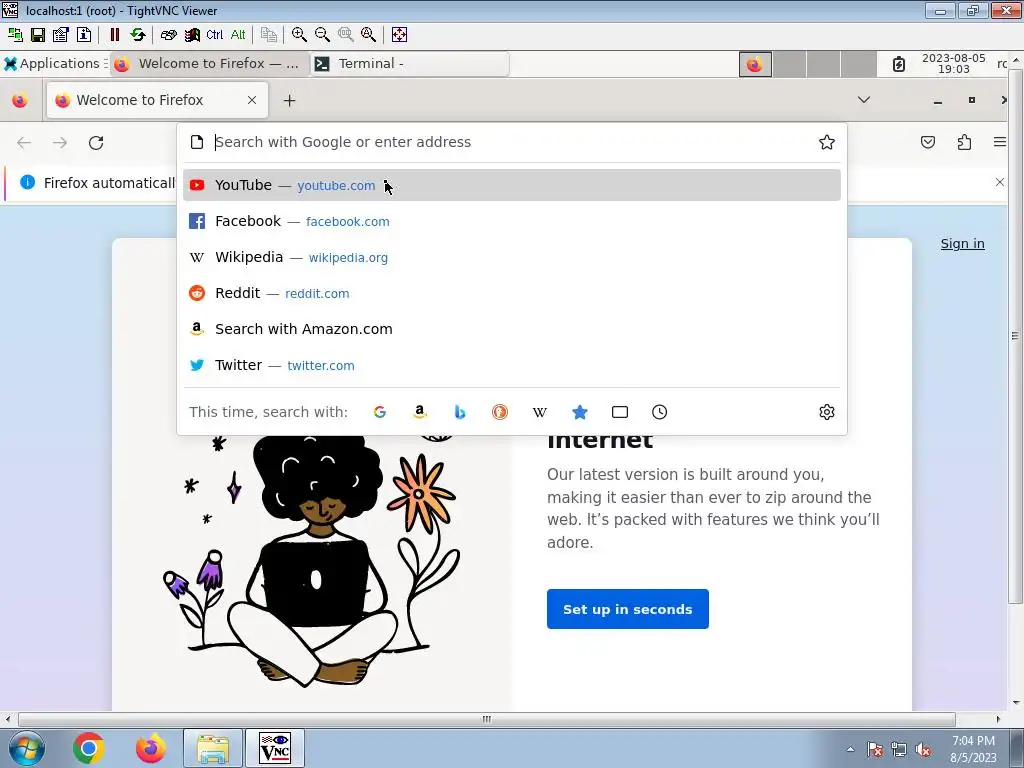This screenshot has height=768, width=1024.
Task: Open the Windows Start button
Action: tap(26, 748)
